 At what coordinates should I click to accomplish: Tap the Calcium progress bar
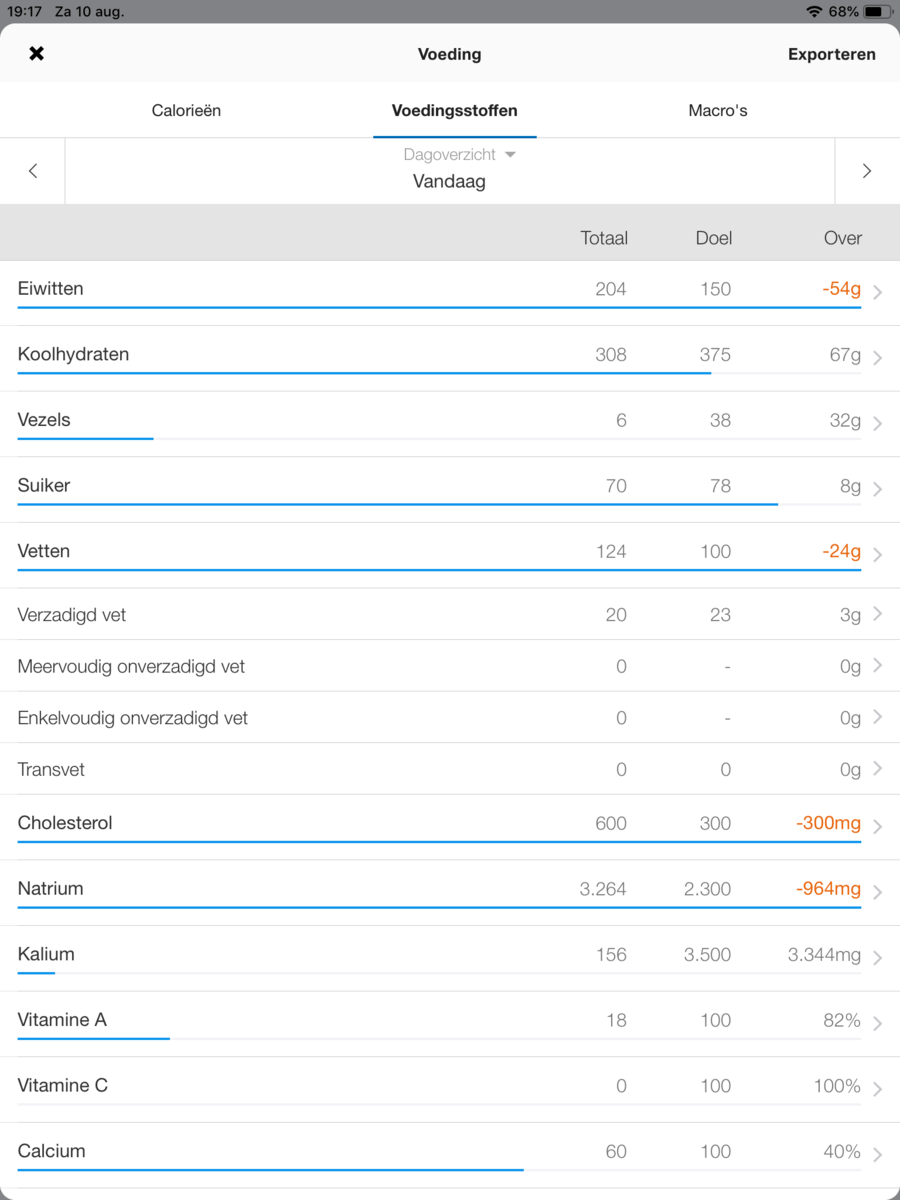tap(270, 1169)
